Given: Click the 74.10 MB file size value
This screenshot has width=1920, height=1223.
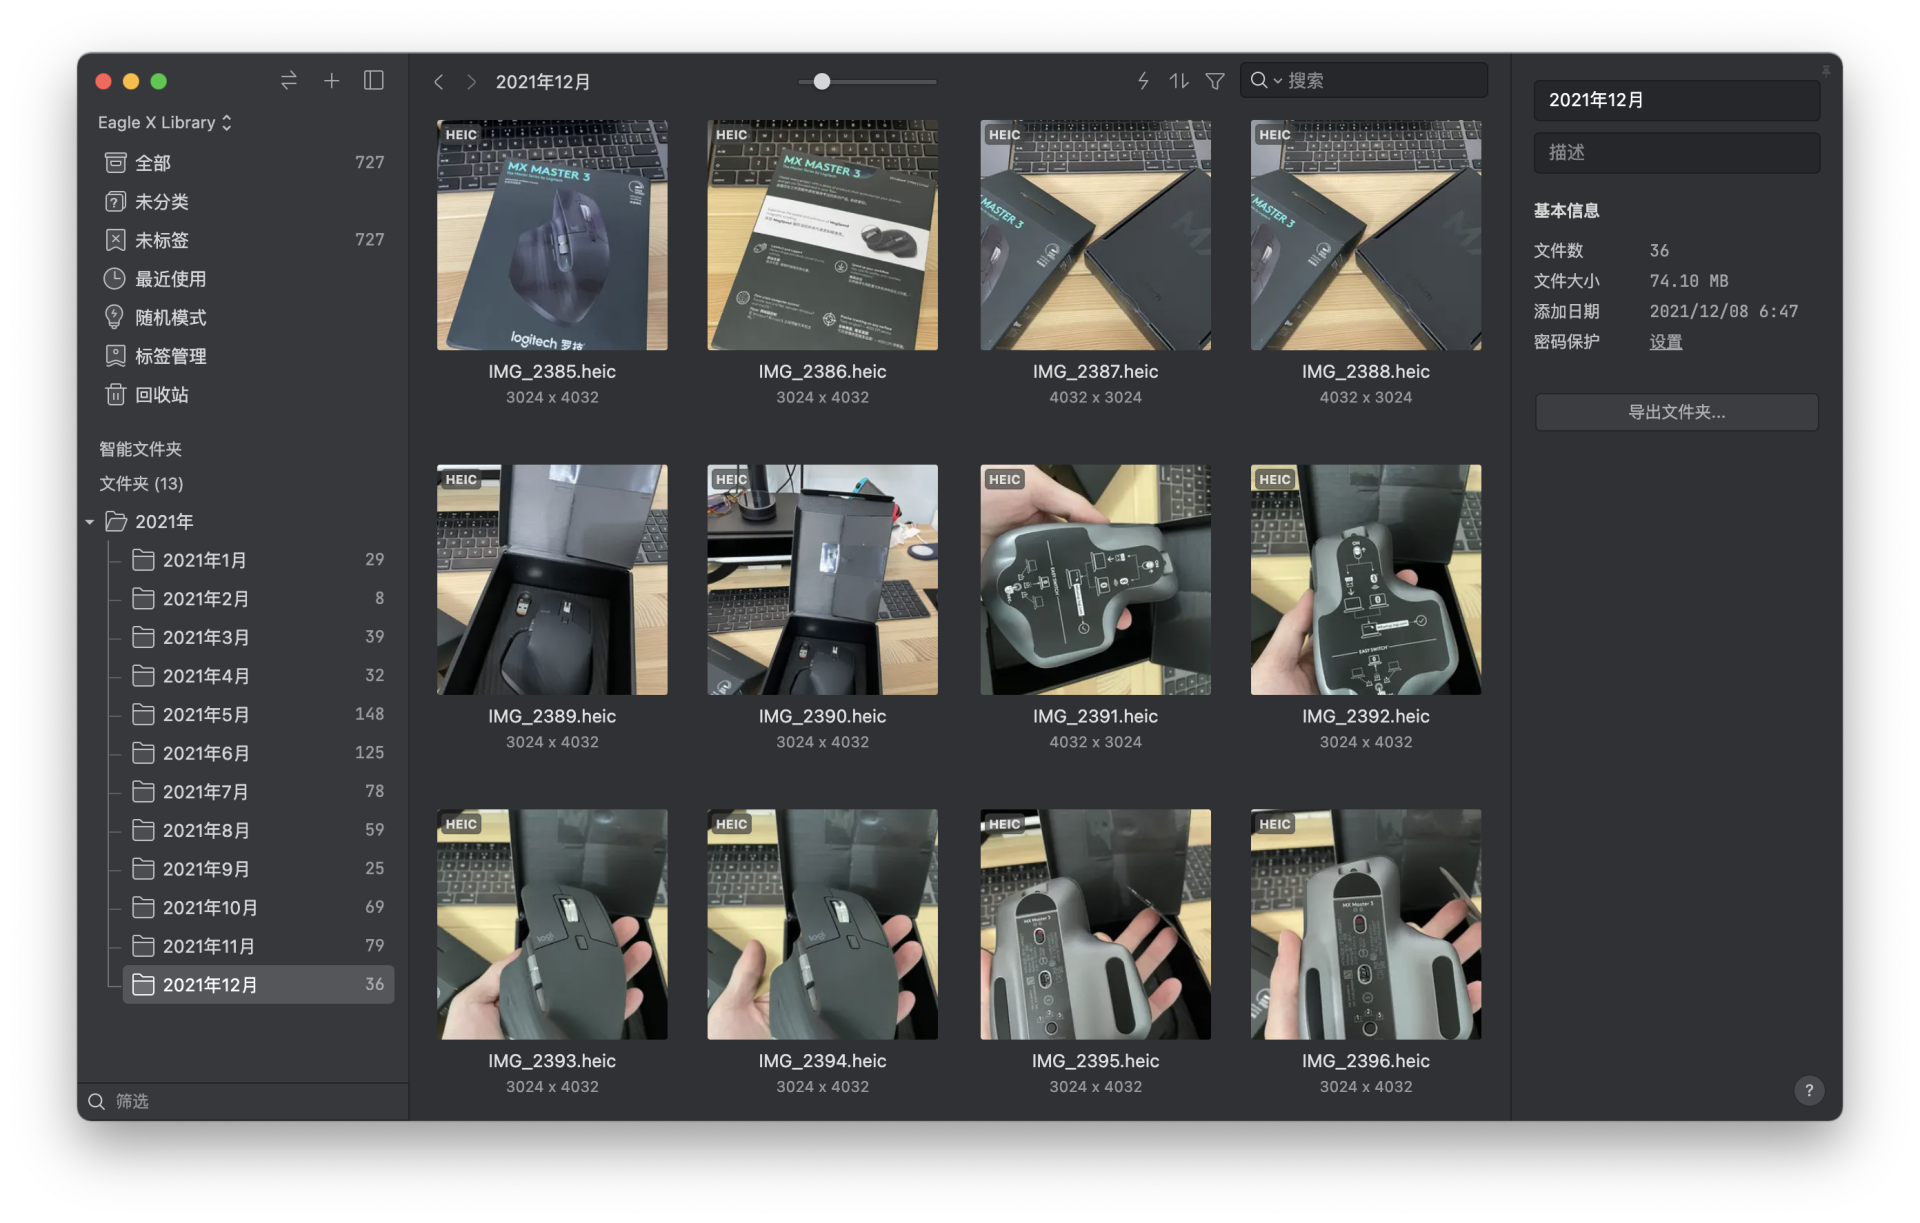Looking at the screenshot, I should coord(1688,281).
